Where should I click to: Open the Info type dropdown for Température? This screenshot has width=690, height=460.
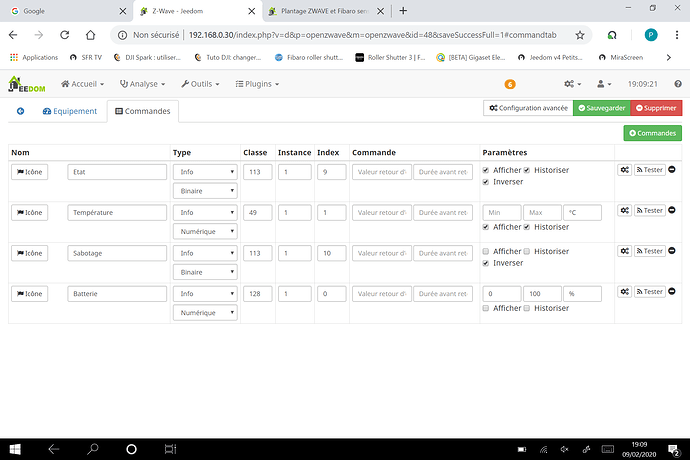coord(204,212)
